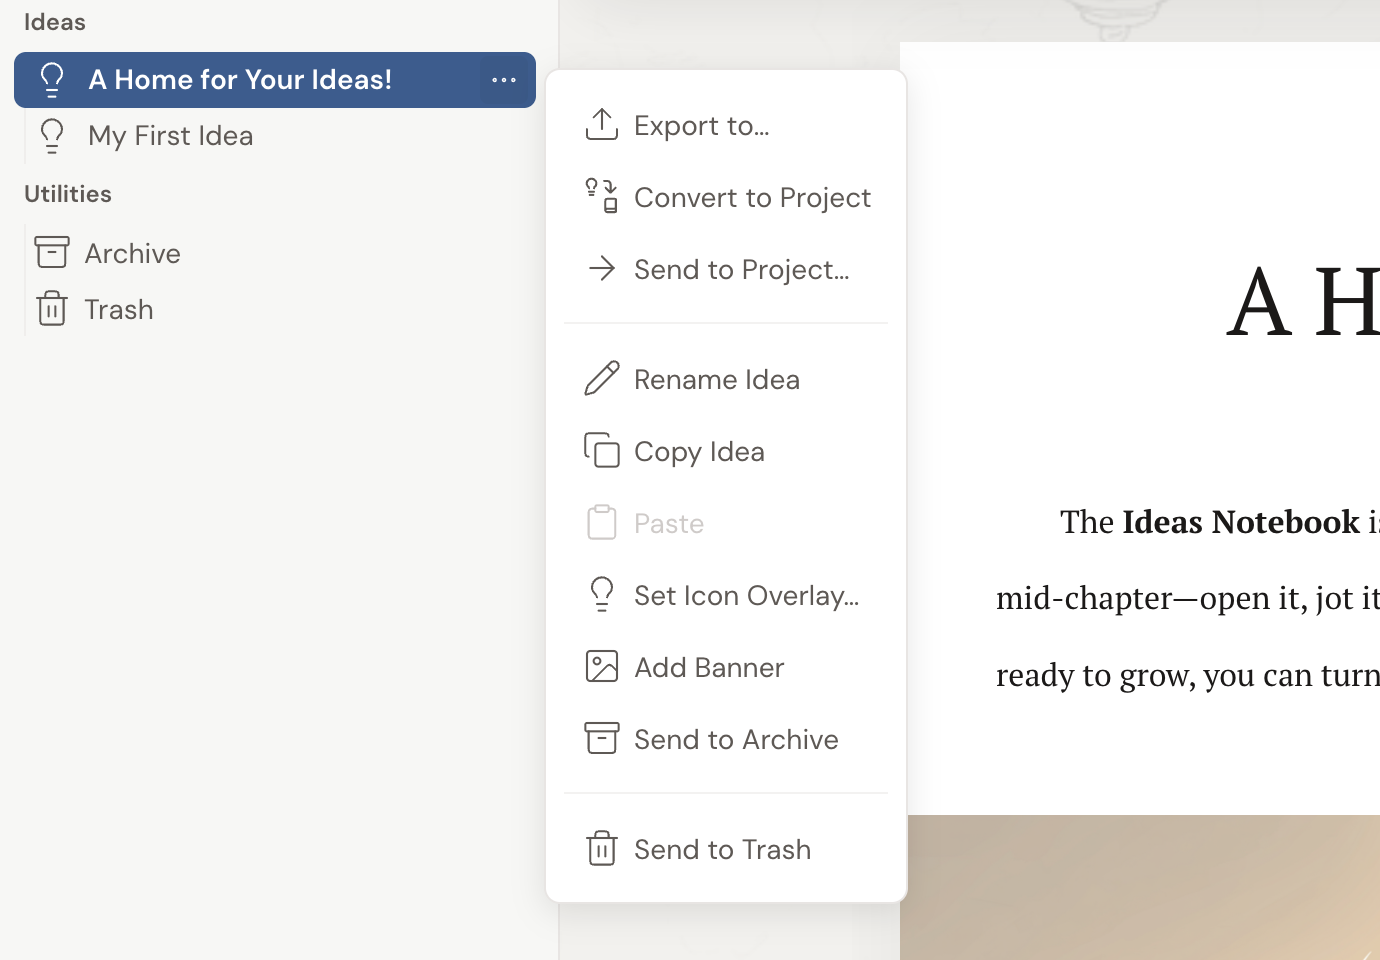
Task: Click the lightbulb icon of A Home for Your Ideas!
Action: 52,79
